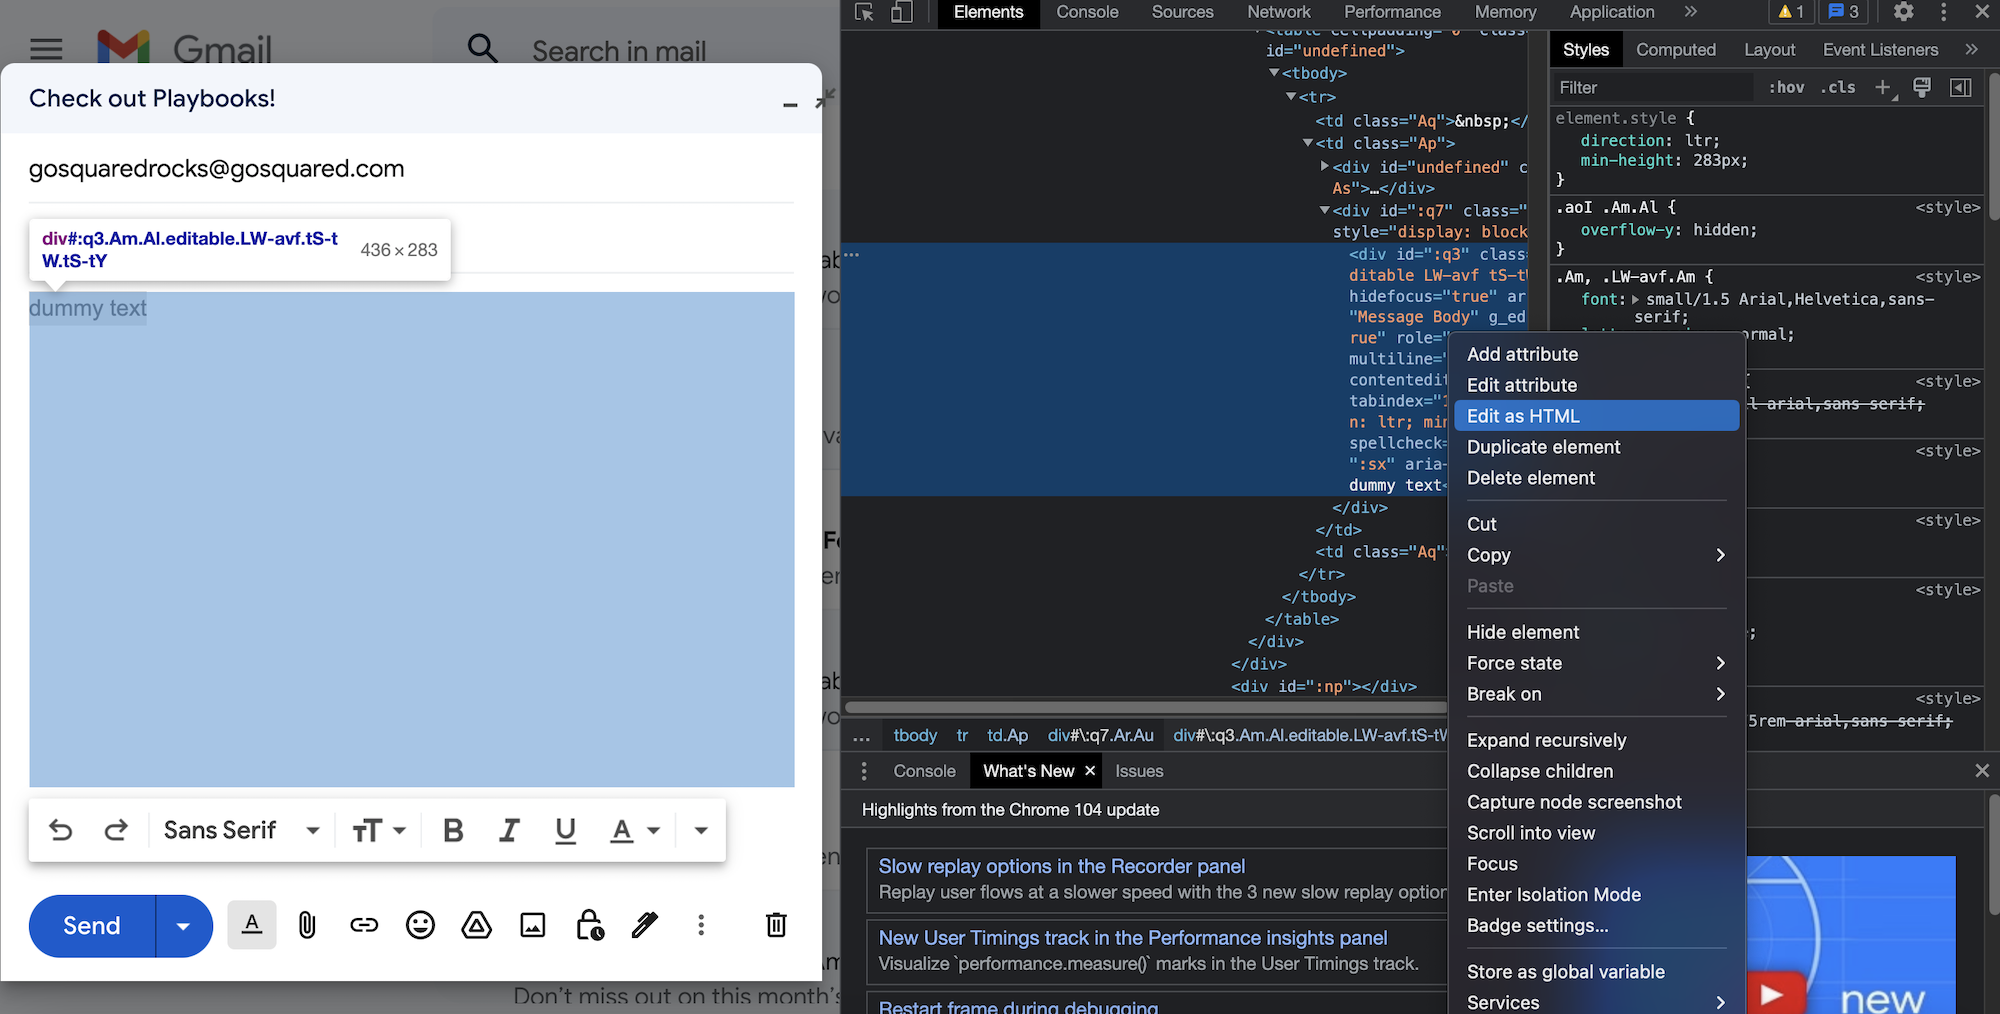Viewport: 2000px width, 1014px height.
Task: Choose Delete element in context menu
Action: (x=1596, y=478)
